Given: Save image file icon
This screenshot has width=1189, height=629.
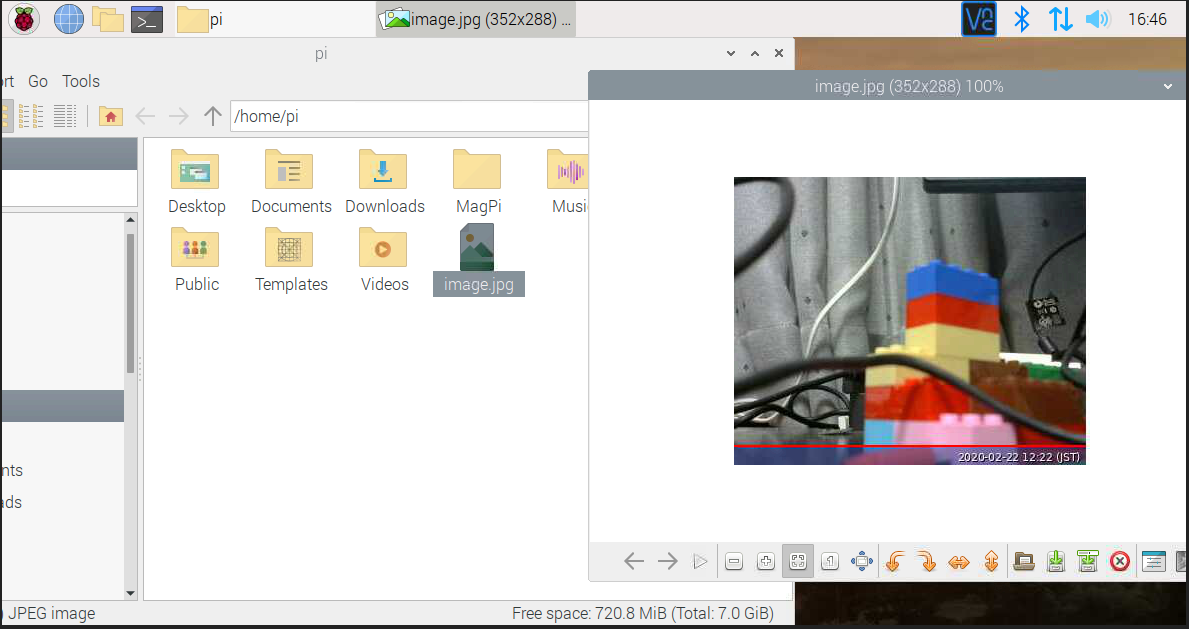Looking at the screenshot, I should click(1056, 562).
